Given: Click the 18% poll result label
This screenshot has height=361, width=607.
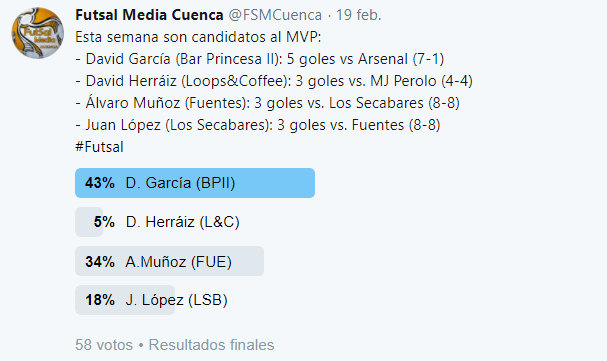Looking at the screenshot, I should [x=100, y=300].
